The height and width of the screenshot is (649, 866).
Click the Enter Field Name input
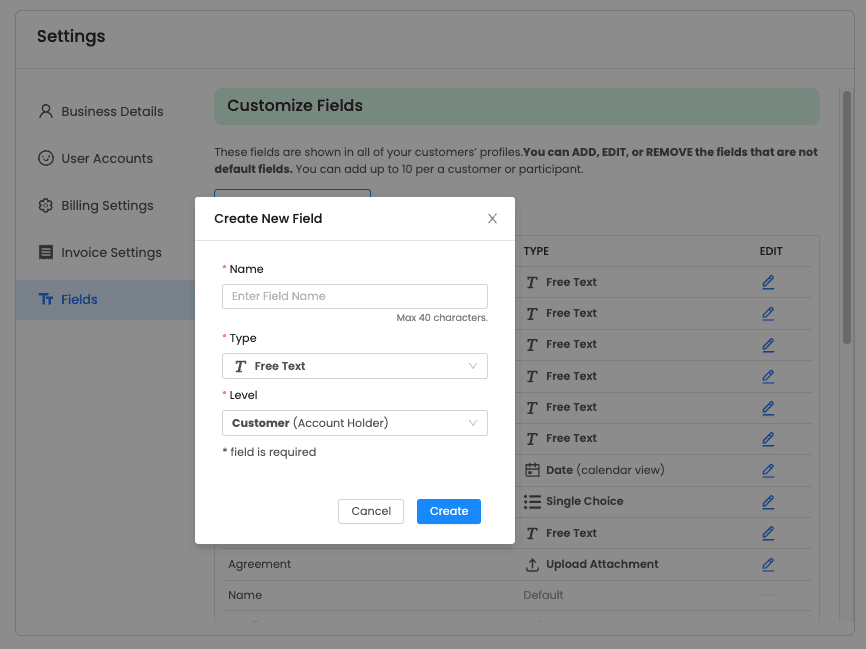[x=355, y=297]
